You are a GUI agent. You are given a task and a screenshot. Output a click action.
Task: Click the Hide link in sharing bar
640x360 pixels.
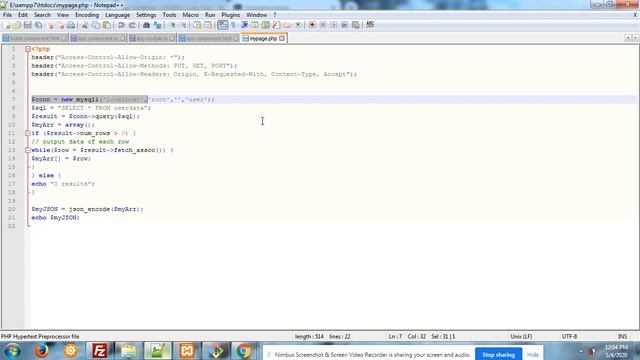tap(533, 355)
